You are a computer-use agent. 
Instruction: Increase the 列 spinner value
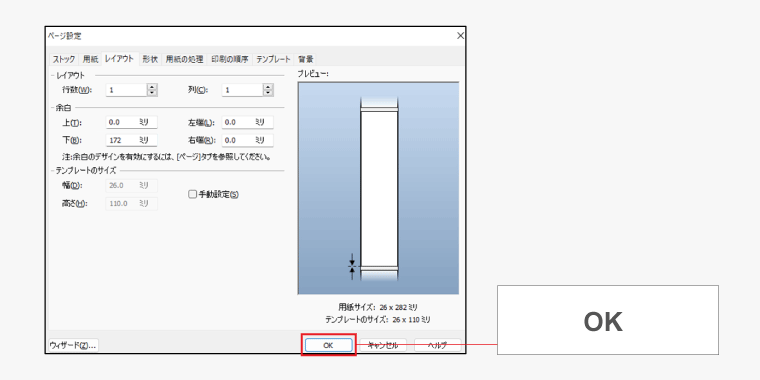[269, 87]
